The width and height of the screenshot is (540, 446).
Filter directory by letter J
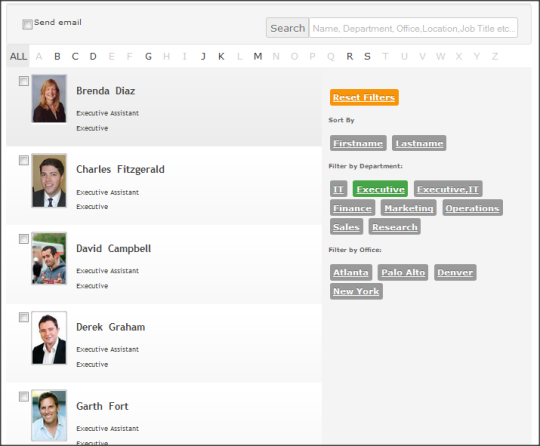[x=203, y=56]
